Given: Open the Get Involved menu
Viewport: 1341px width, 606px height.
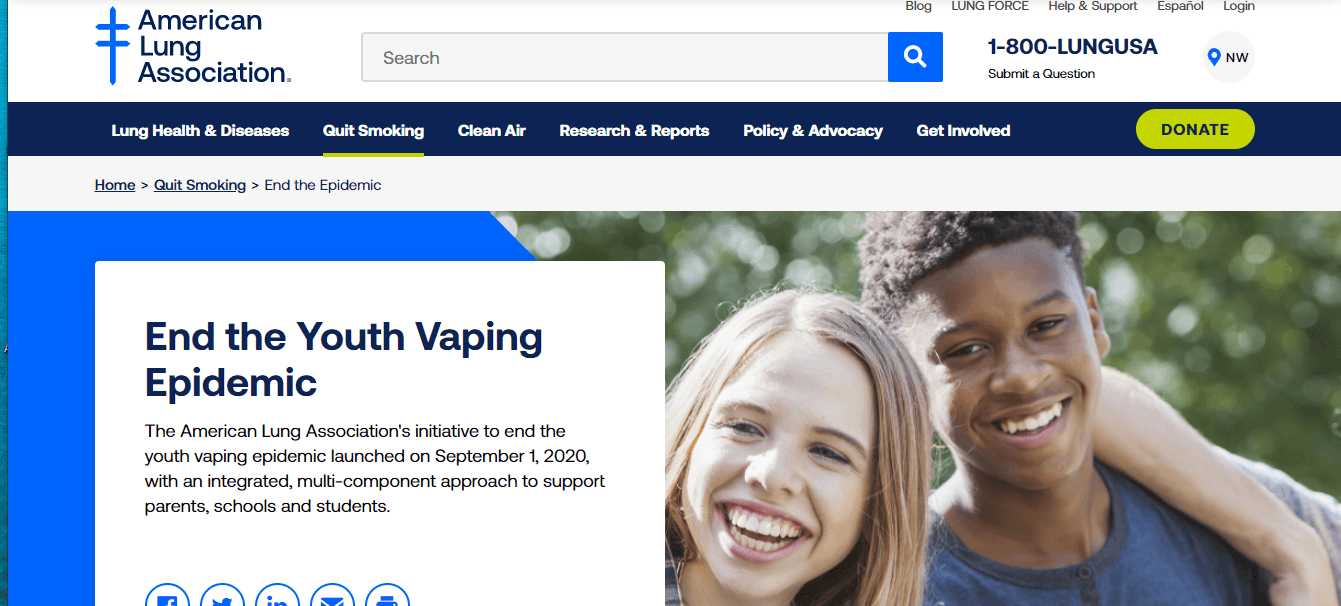Looking at the screenshot, I should point(963,130).
